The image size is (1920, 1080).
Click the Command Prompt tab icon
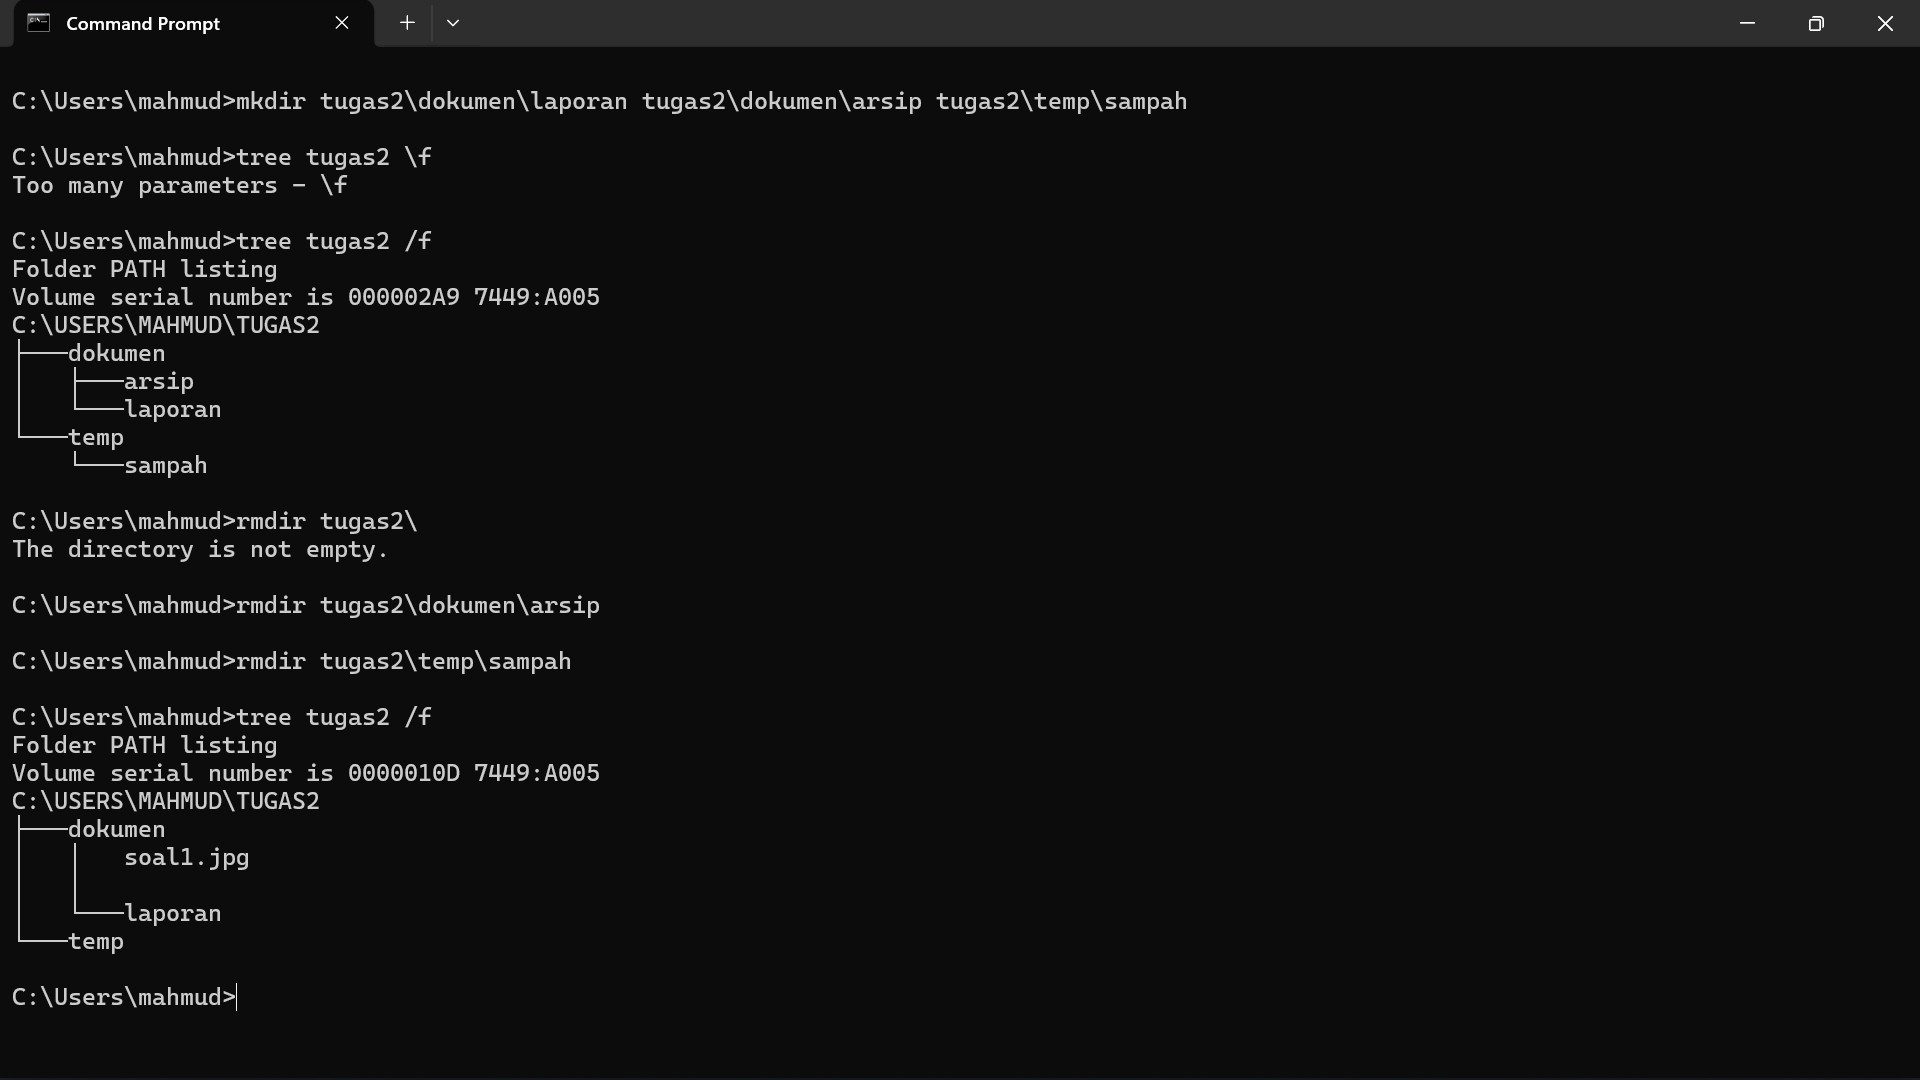(x=38, y=23)
